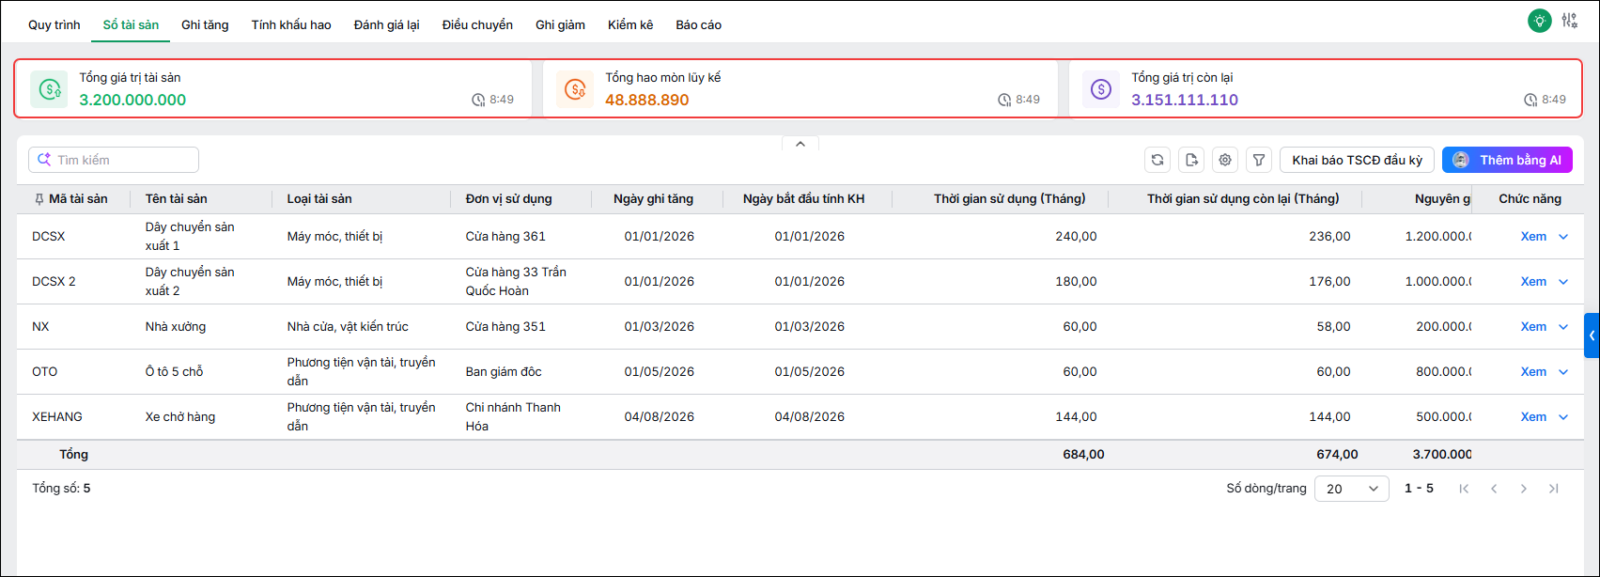Open the Điều chuyển tab
Screen dimensions: 1600x577
point(477,25)
